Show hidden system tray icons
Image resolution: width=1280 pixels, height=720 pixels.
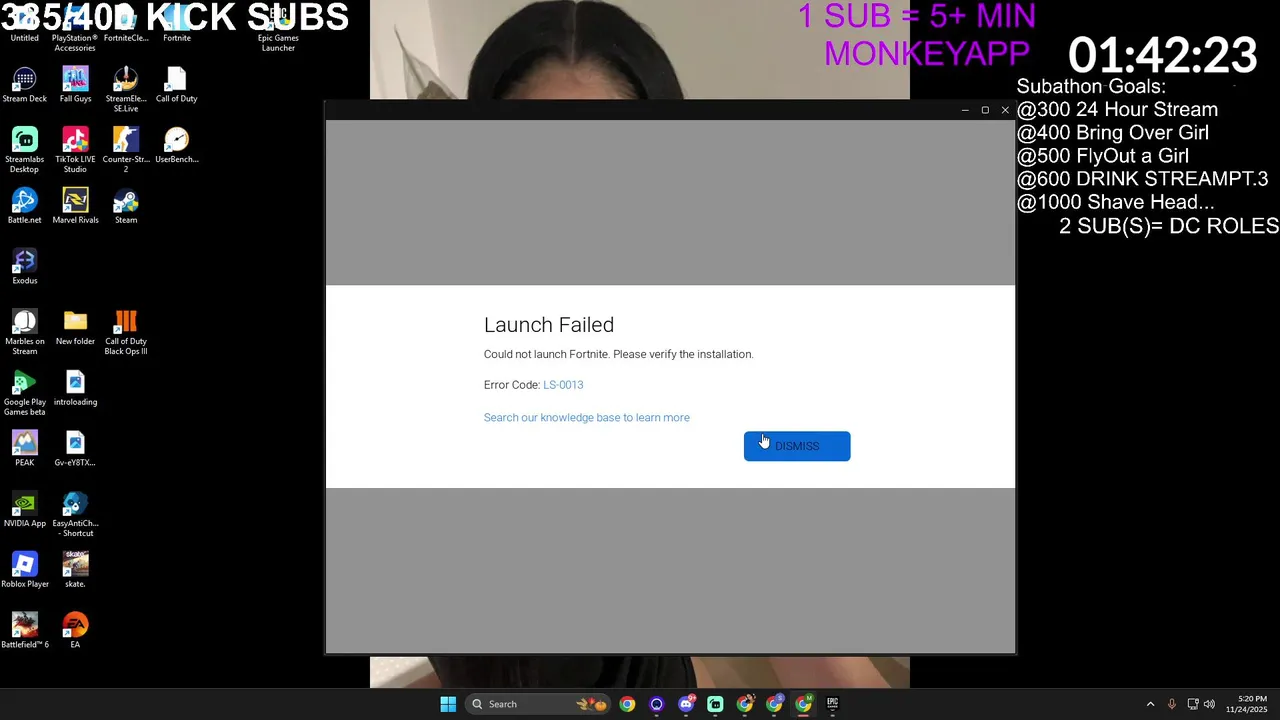click(x=1150, y=704)
